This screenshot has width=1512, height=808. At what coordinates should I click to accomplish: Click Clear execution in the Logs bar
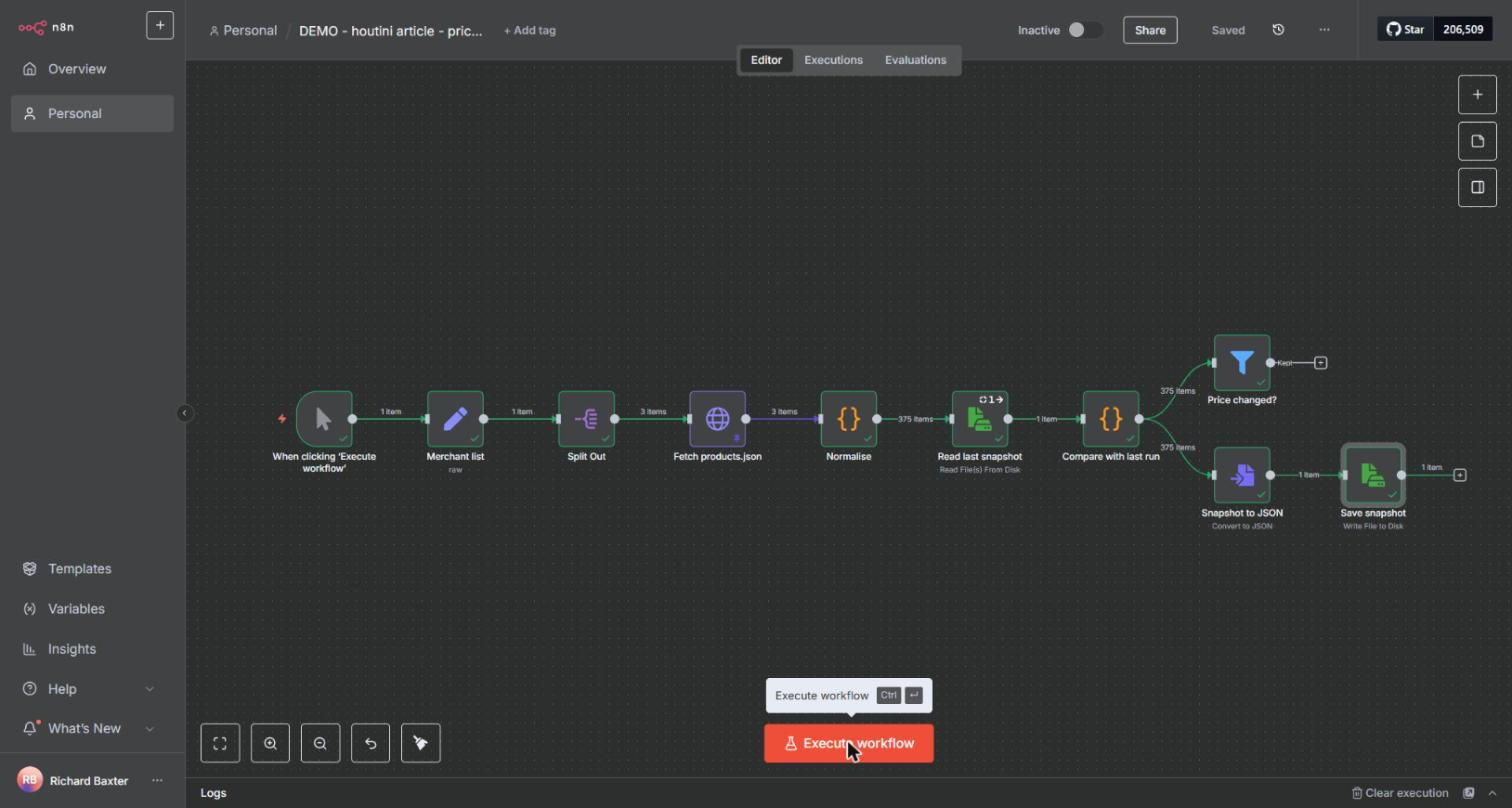(x=1400, y=793)
